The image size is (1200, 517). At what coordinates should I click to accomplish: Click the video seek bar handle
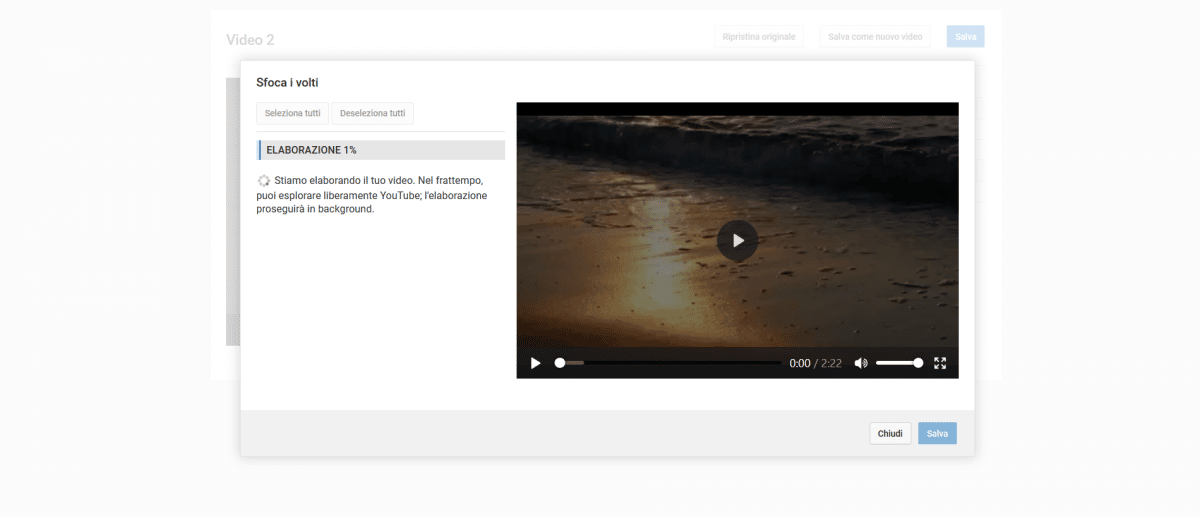pos(560,363)
